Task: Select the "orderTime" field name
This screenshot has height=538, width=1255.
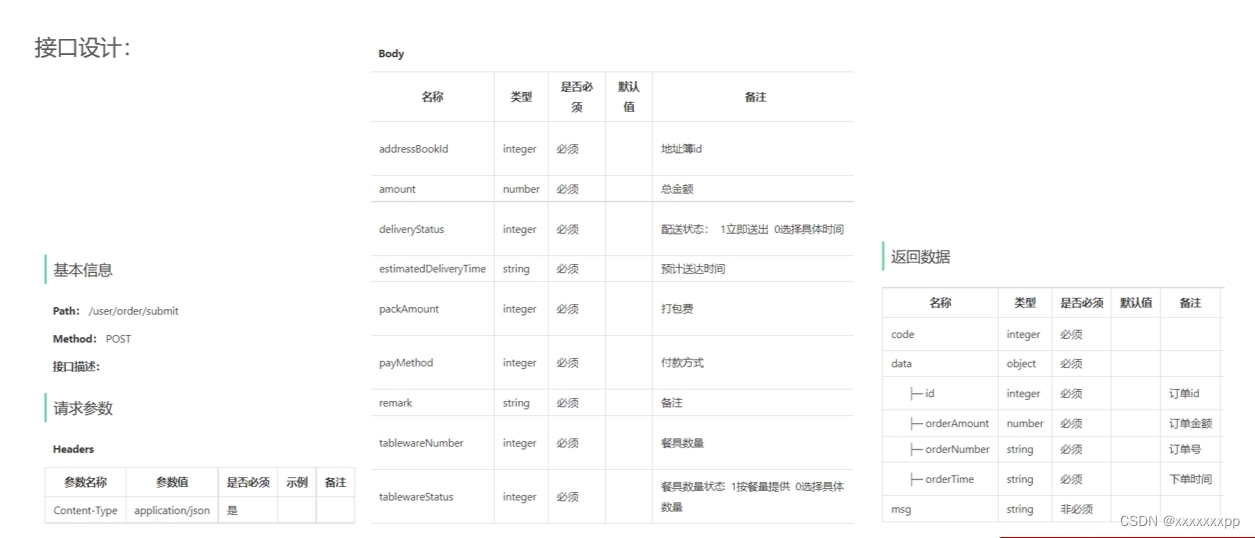Action: point(949,480)
